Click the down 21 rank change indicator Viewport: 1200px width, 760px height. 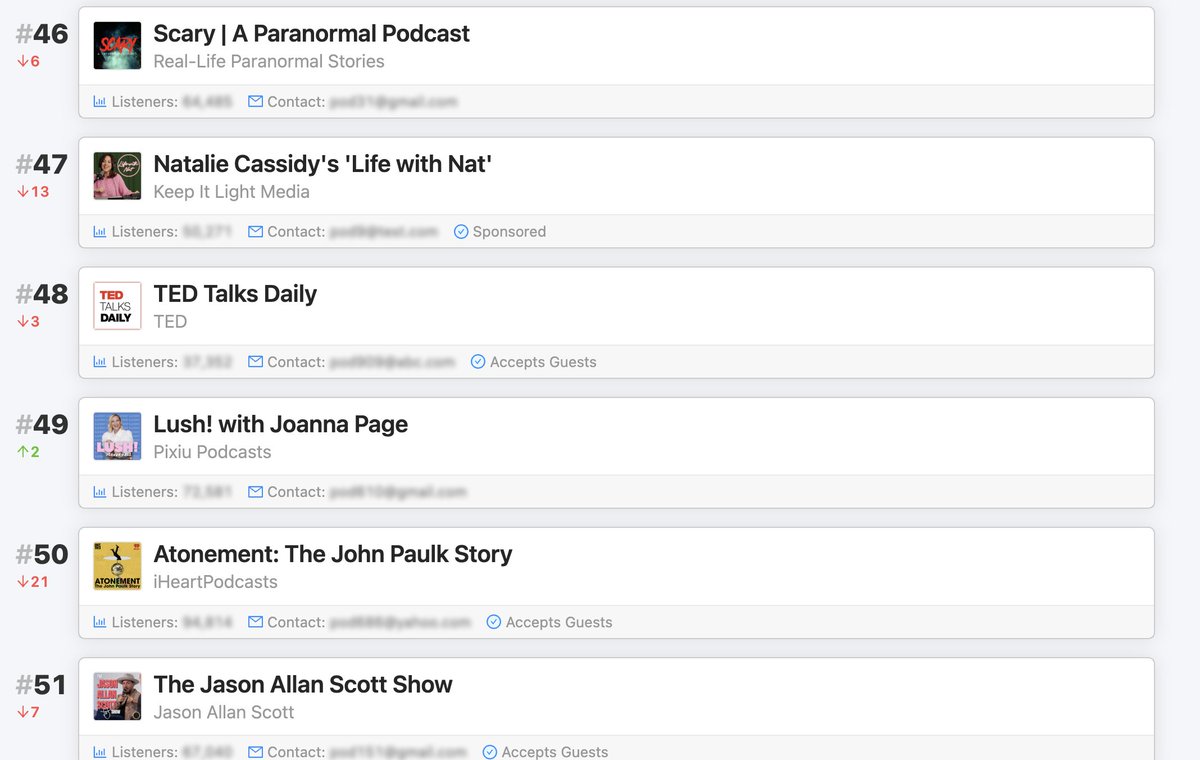33,582
